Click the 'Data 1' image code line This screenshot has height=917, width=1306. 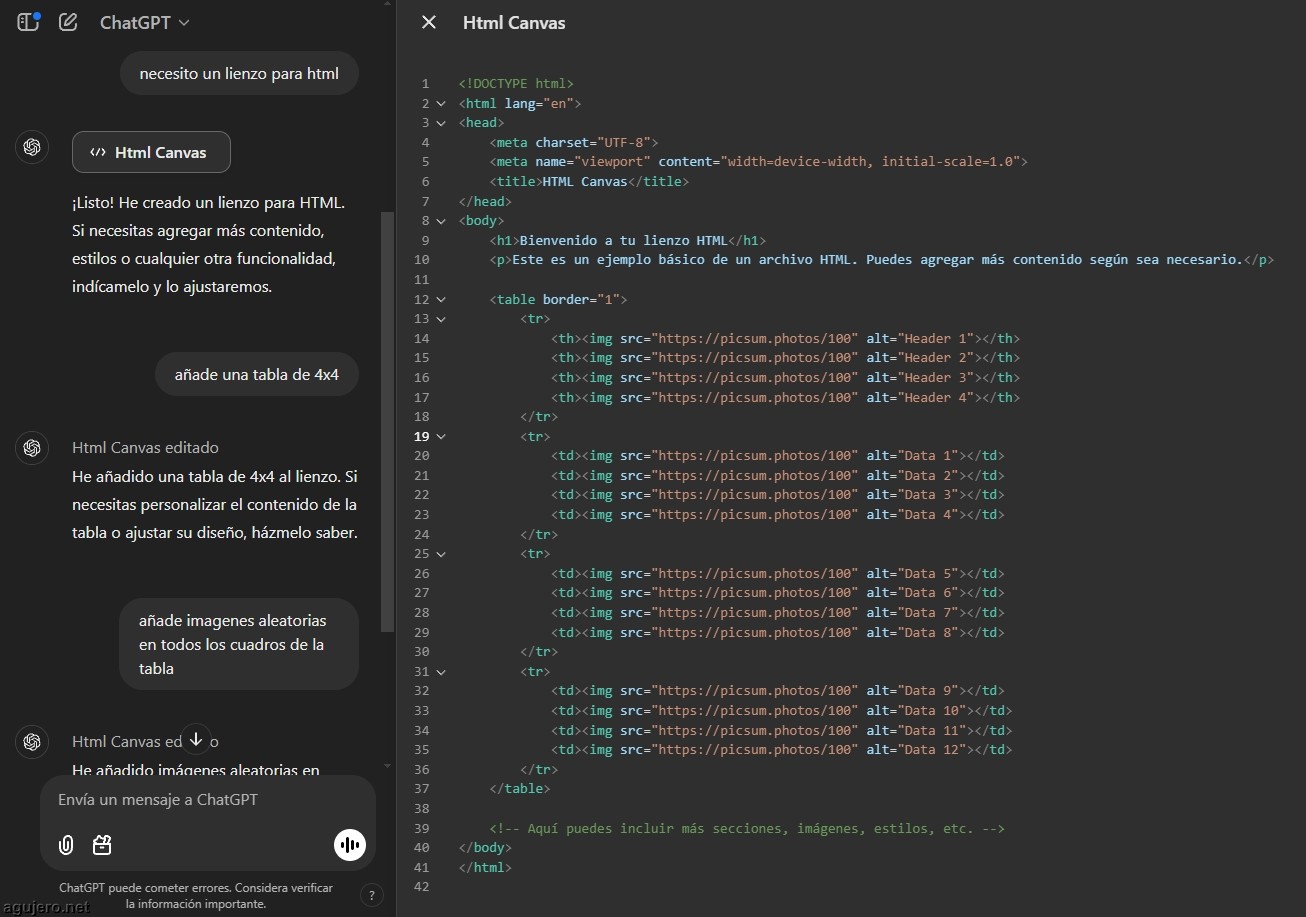click(x=778, y=456)
